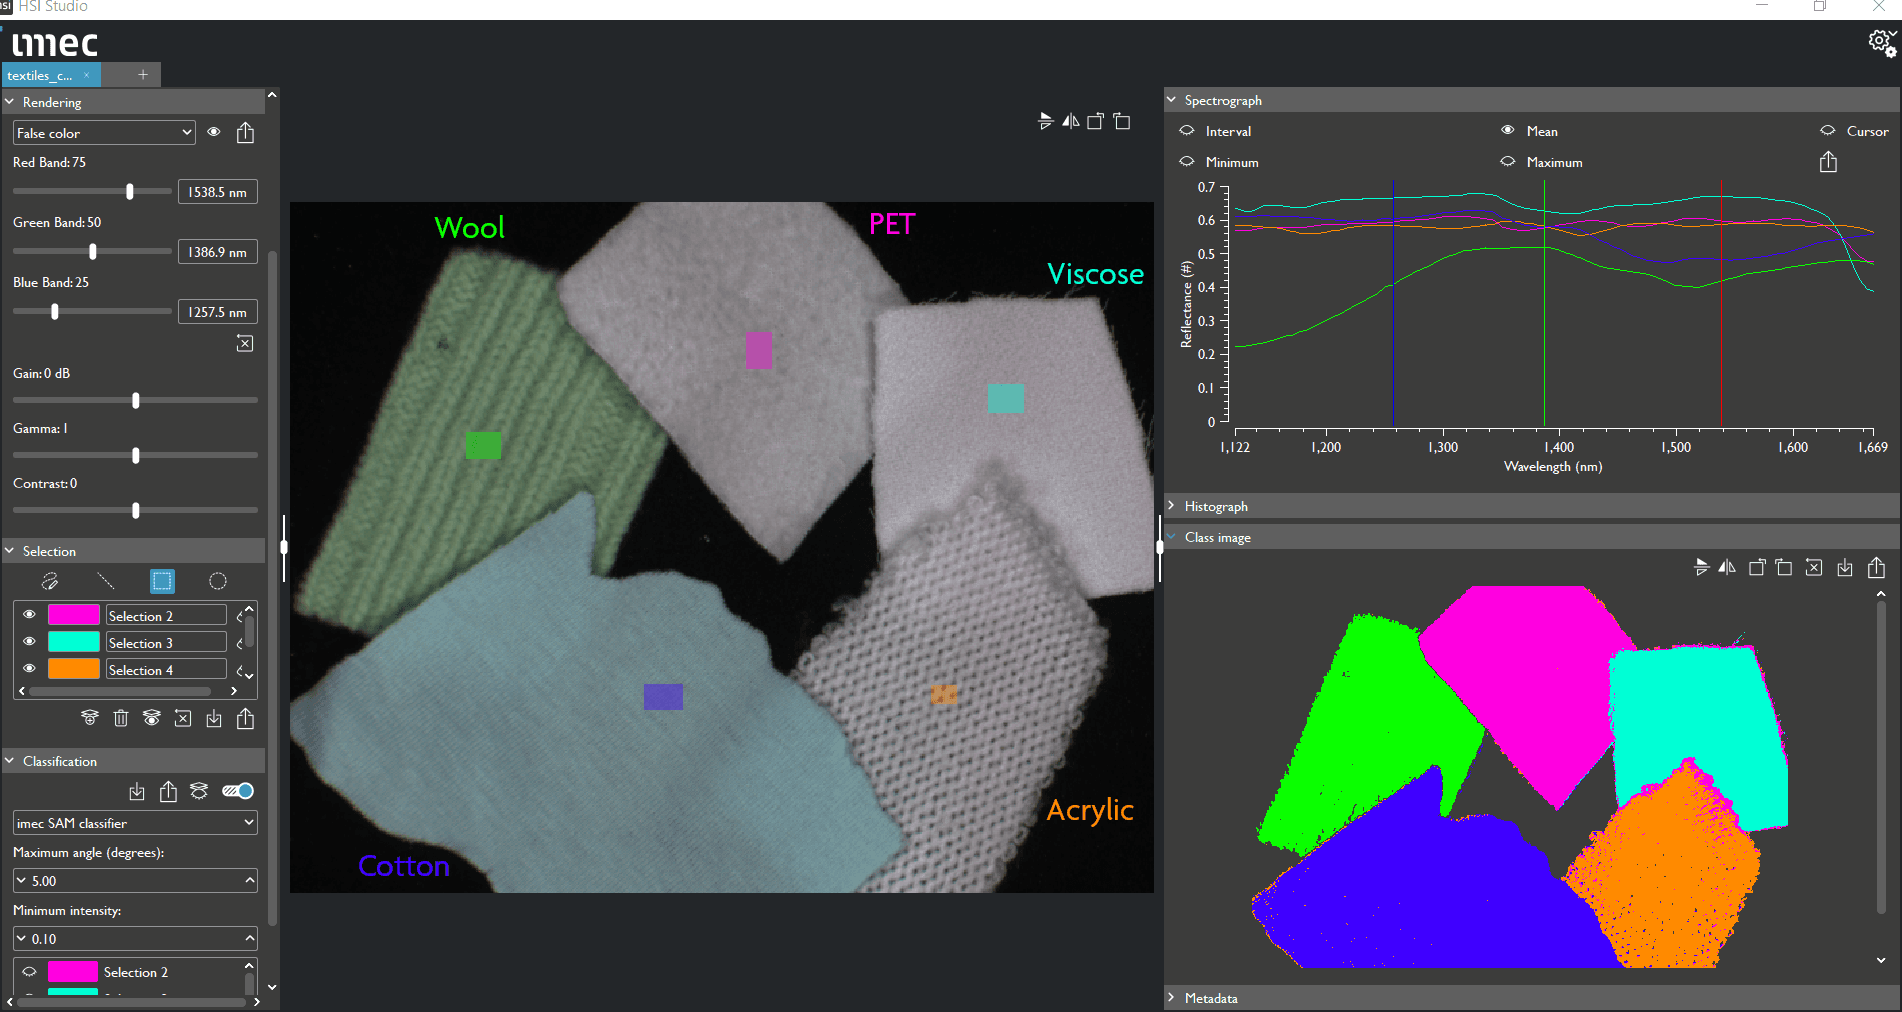The width and height of the screenshot is (1902, 1012).
Task: Select the freehand lasso selection tool
Action: click(50, 581)
